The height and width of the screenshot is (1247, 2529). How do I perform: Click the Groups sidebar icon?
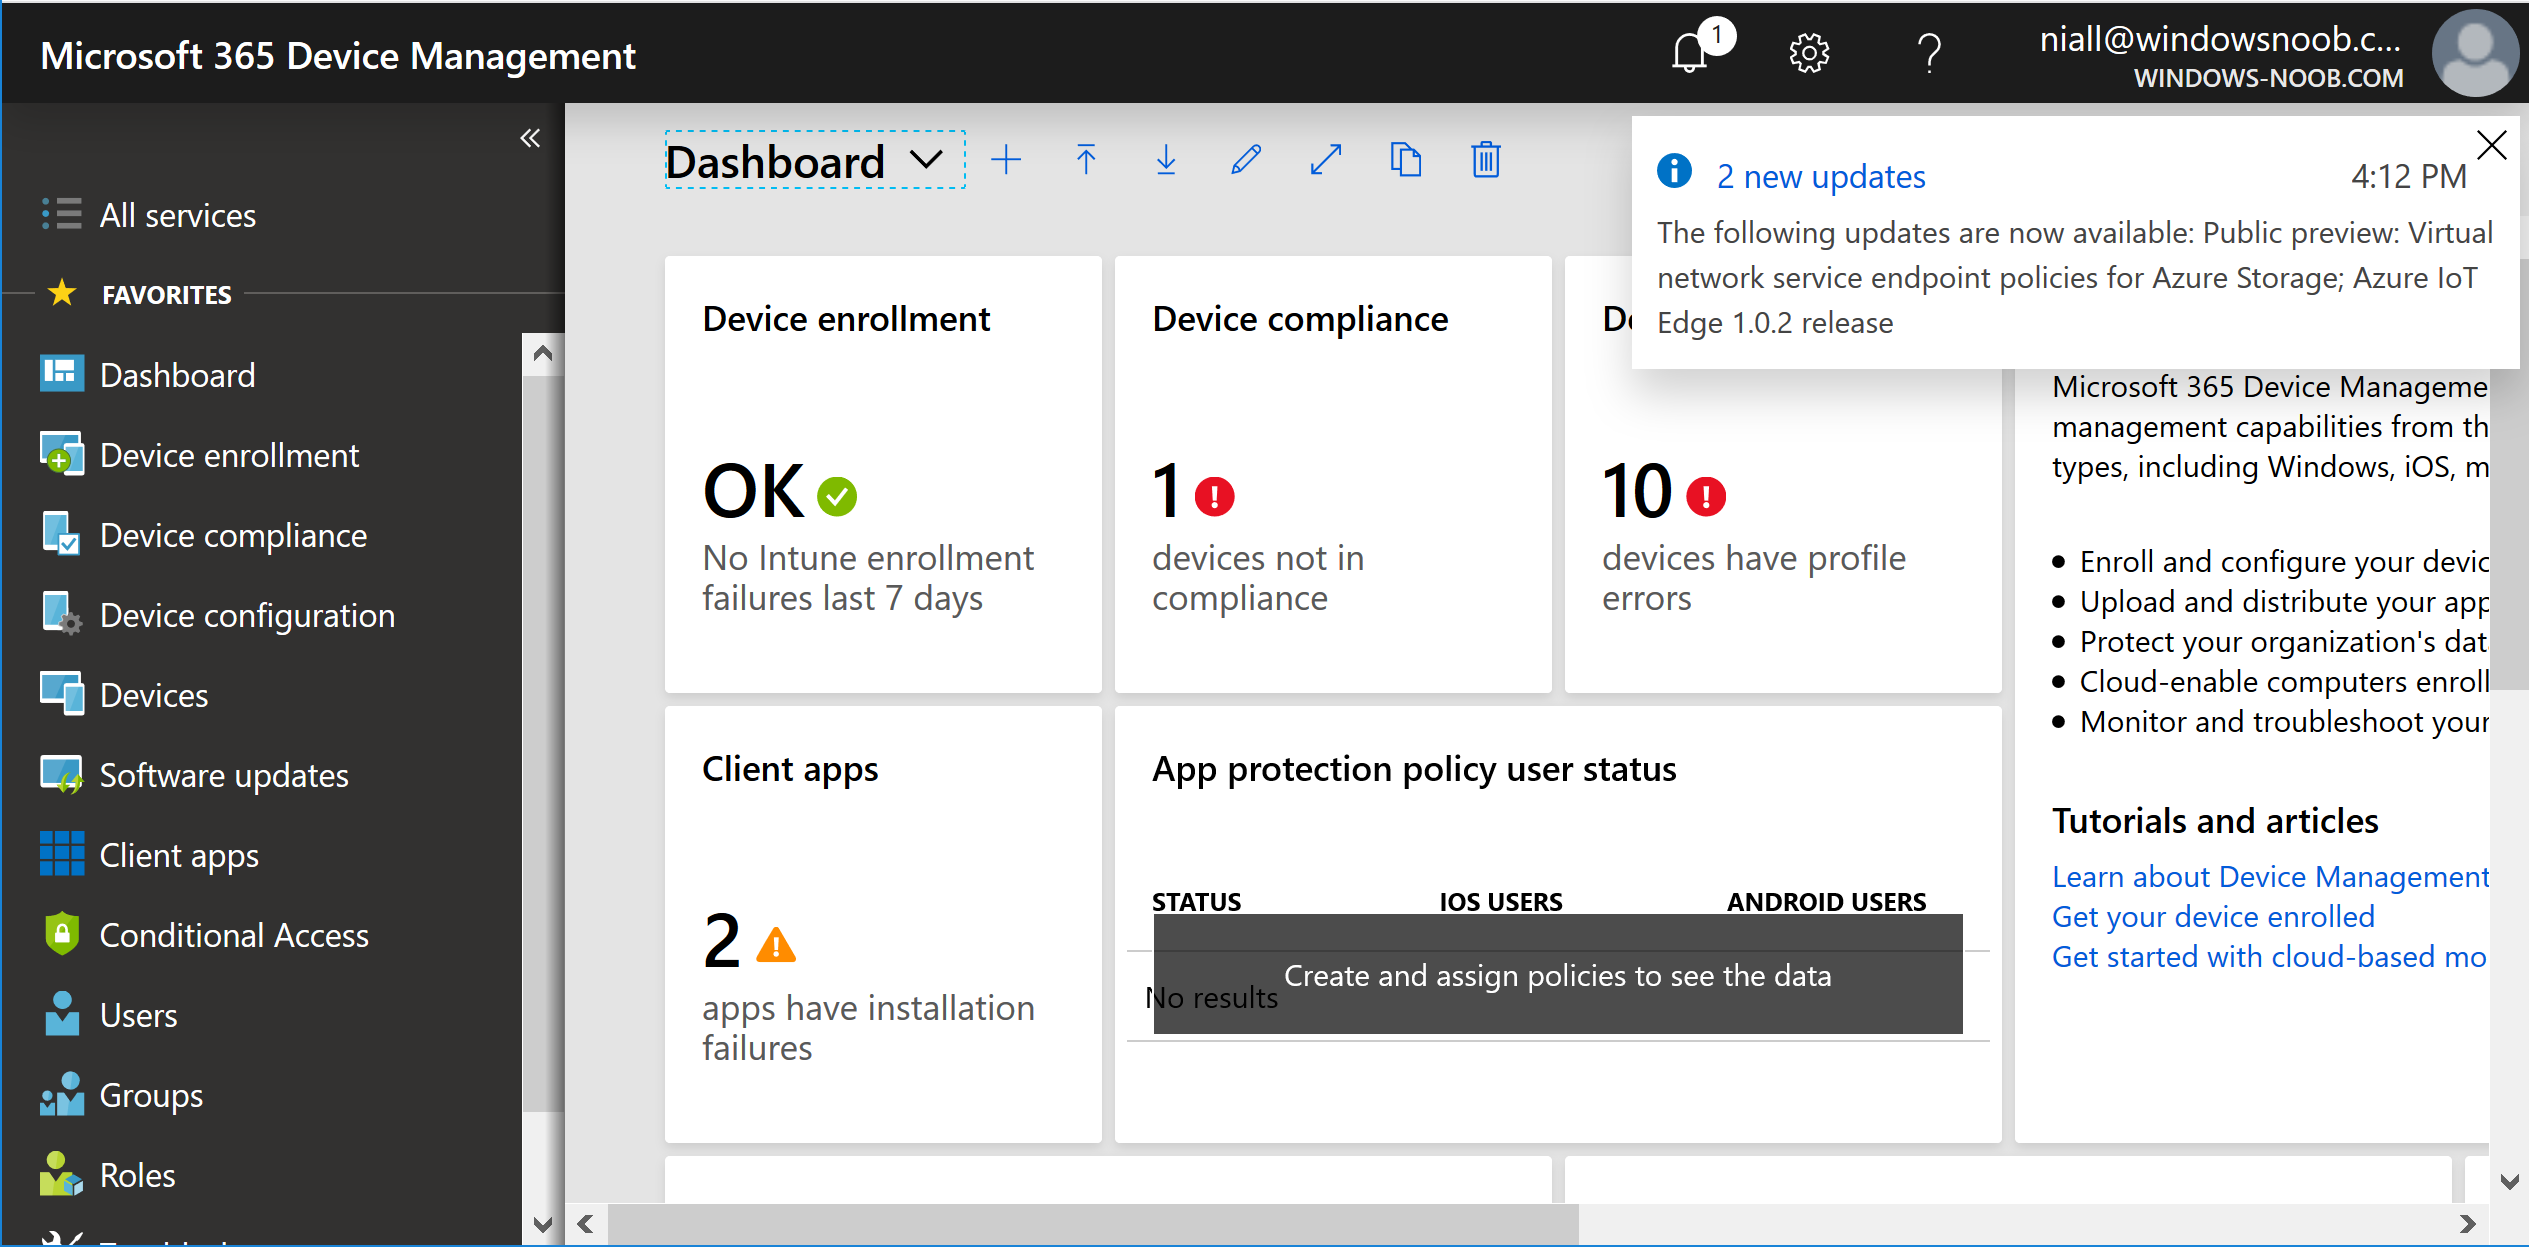pyautogui.click(x=62, y=1094)
